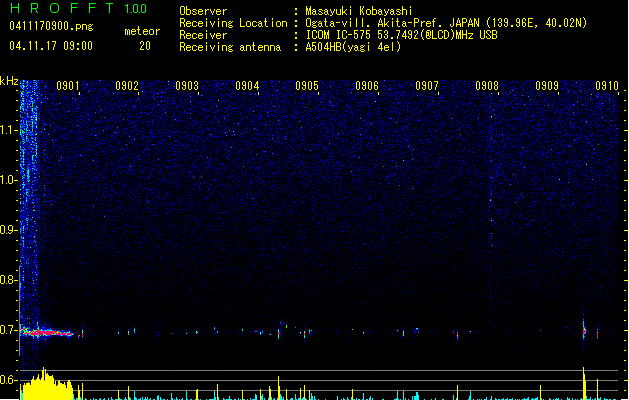Click the 0902 time marker
The width and height of the screenshot is (629, 400).
[x=127, y=86]
